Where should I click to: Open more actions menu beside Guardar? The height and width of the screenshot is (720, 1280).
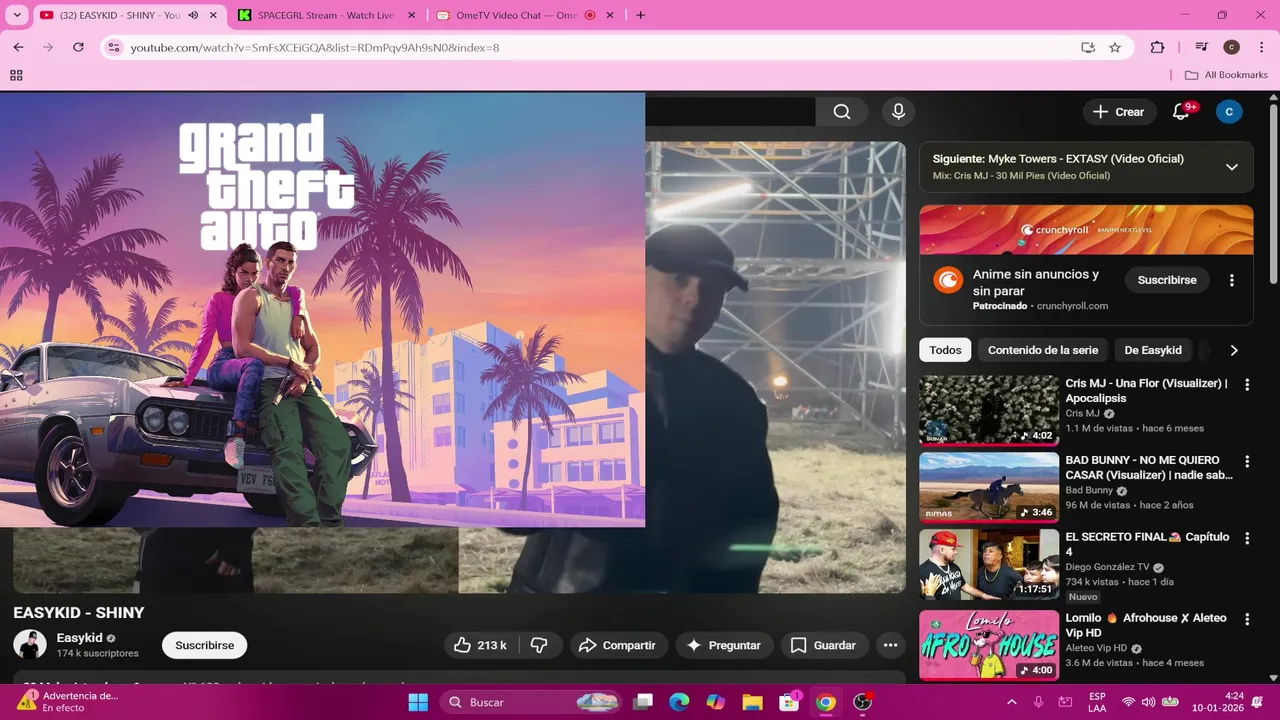coord(890,645)
